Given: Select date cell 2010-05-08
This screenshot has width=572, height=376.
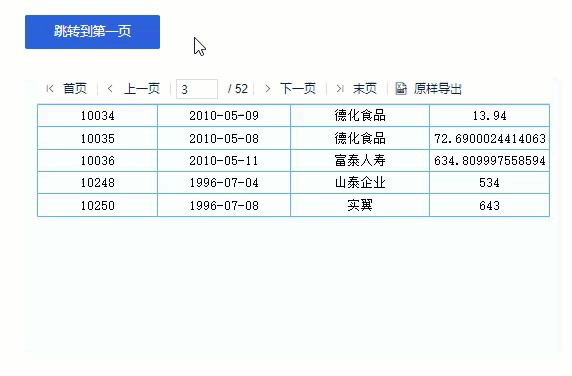Looking at the screenshot, I should (x=224, y=138).
